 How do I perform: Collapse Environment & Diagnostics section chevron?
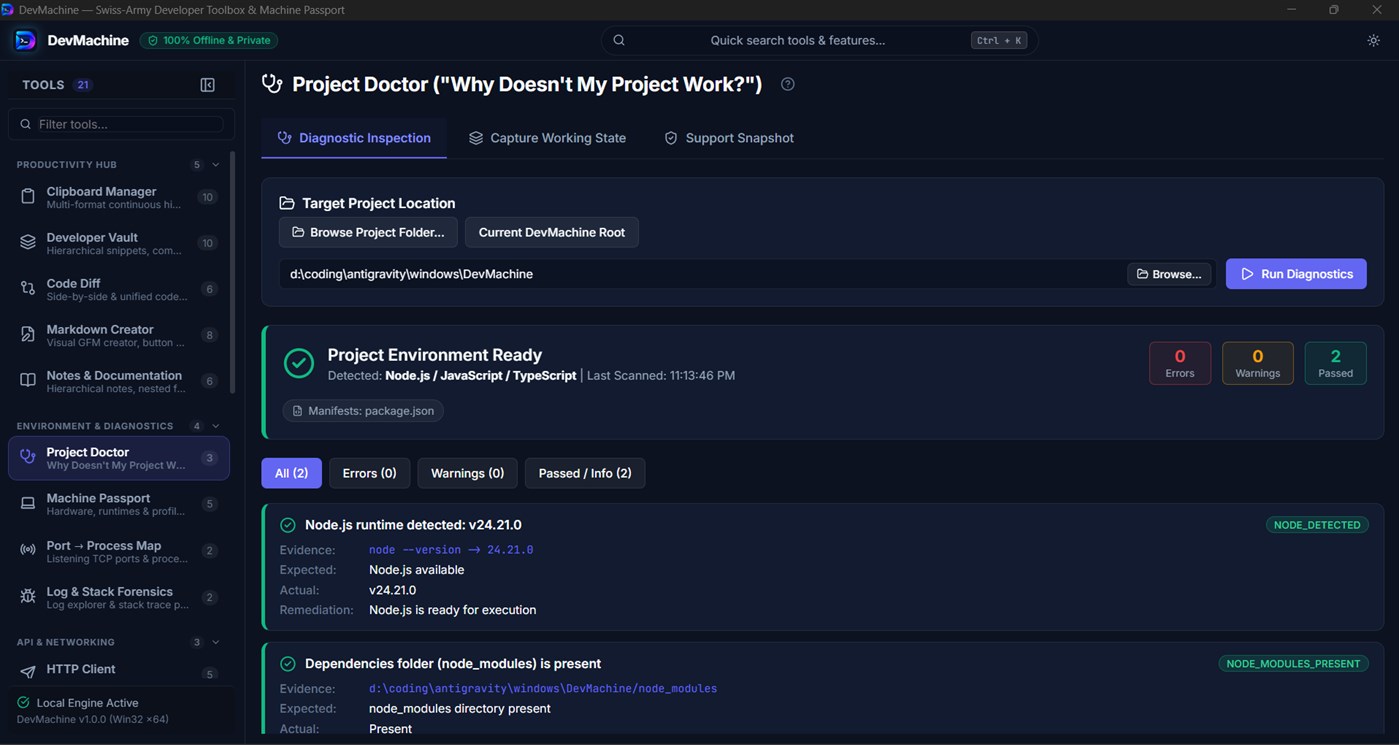point(215,426)
